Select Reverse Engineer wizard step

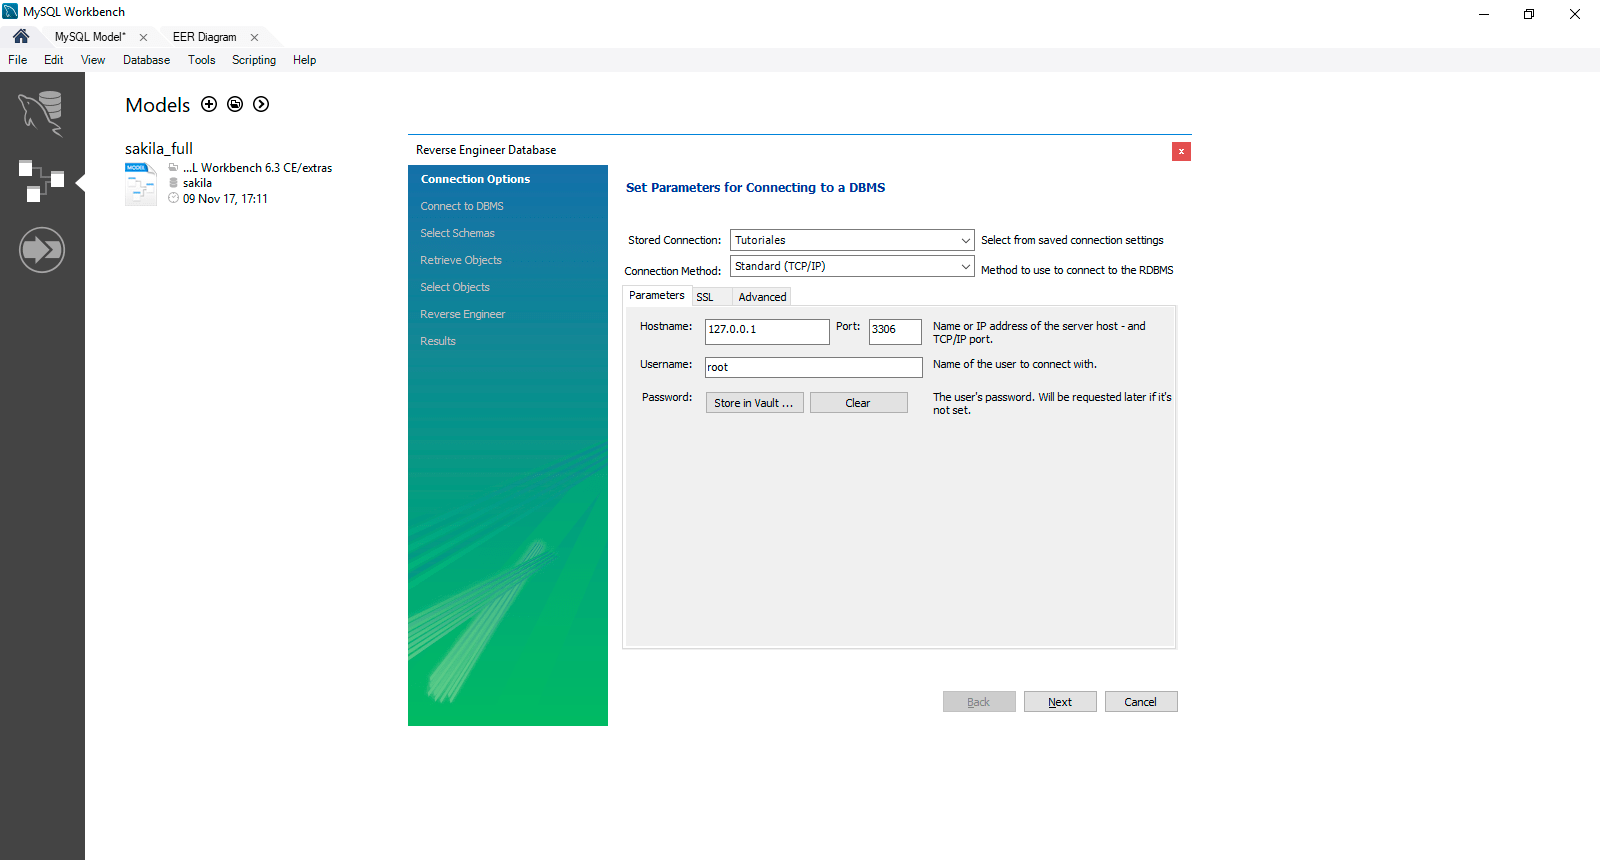click(463, 314)
